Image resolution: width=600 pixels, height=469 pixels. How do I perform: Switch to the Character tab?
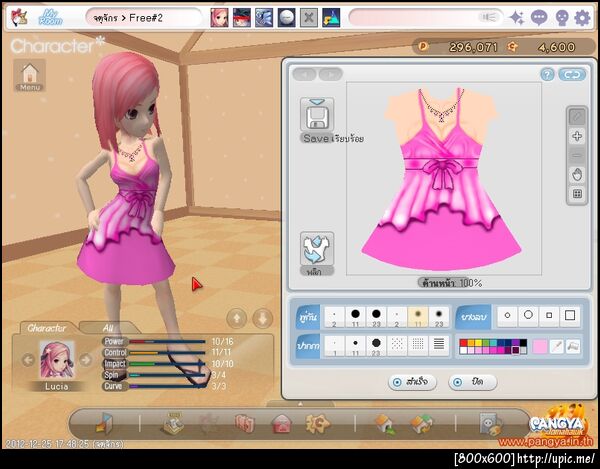pyautogui.click(x=47, y=328)
